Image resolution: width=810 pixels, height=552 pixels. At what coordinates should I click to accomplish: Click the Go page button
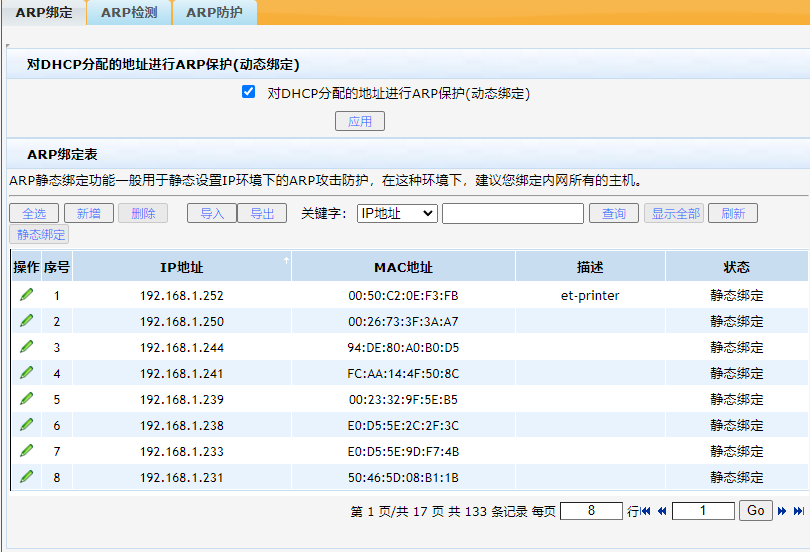756,511
